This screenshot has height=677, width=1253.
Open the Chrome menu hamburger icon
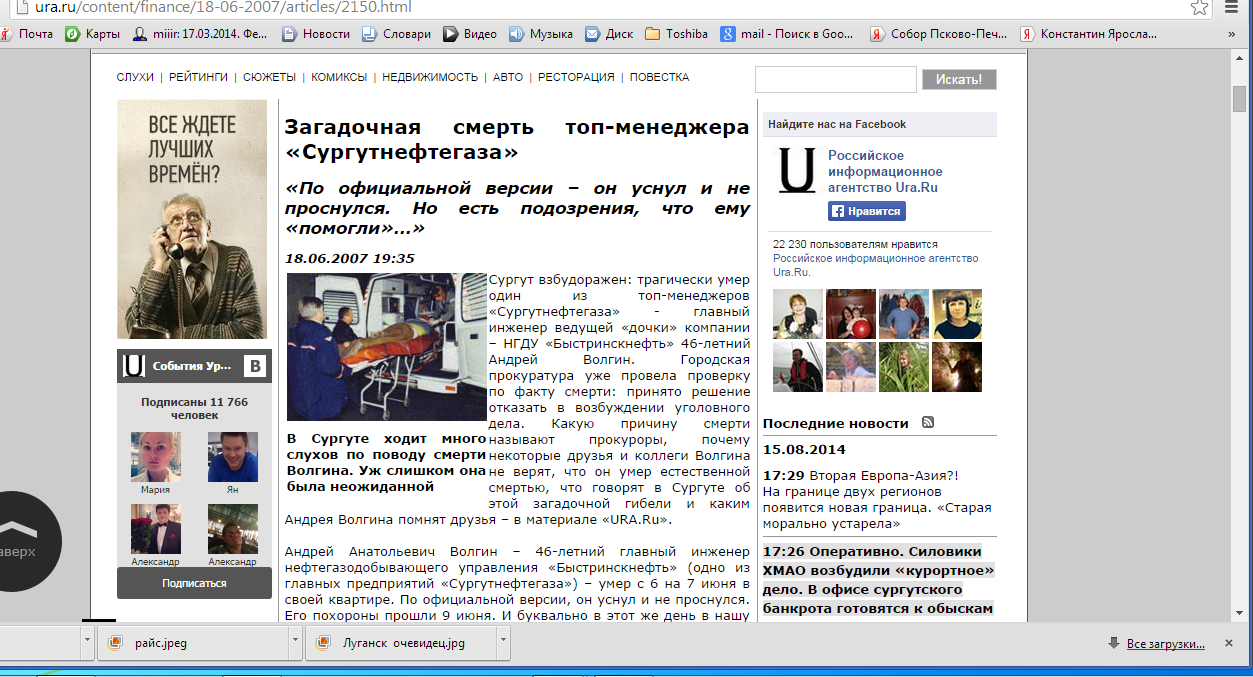click(x=1233, y=7)
